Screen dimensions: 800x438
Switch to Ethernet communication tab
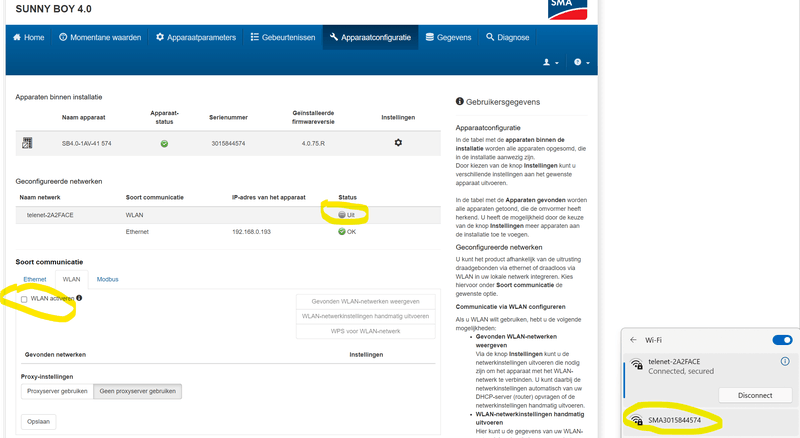35,279
